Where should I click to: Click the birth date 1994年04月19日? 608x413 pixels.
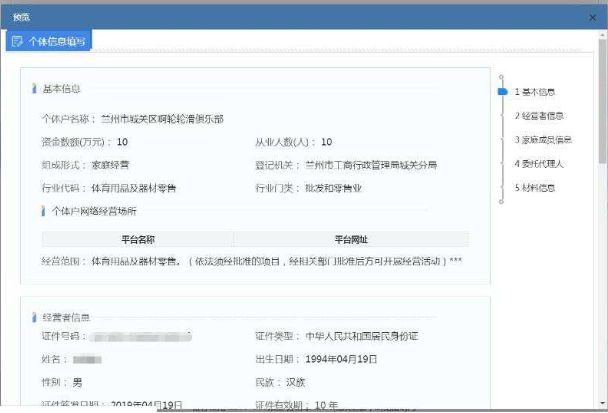(x=341, y=359)
